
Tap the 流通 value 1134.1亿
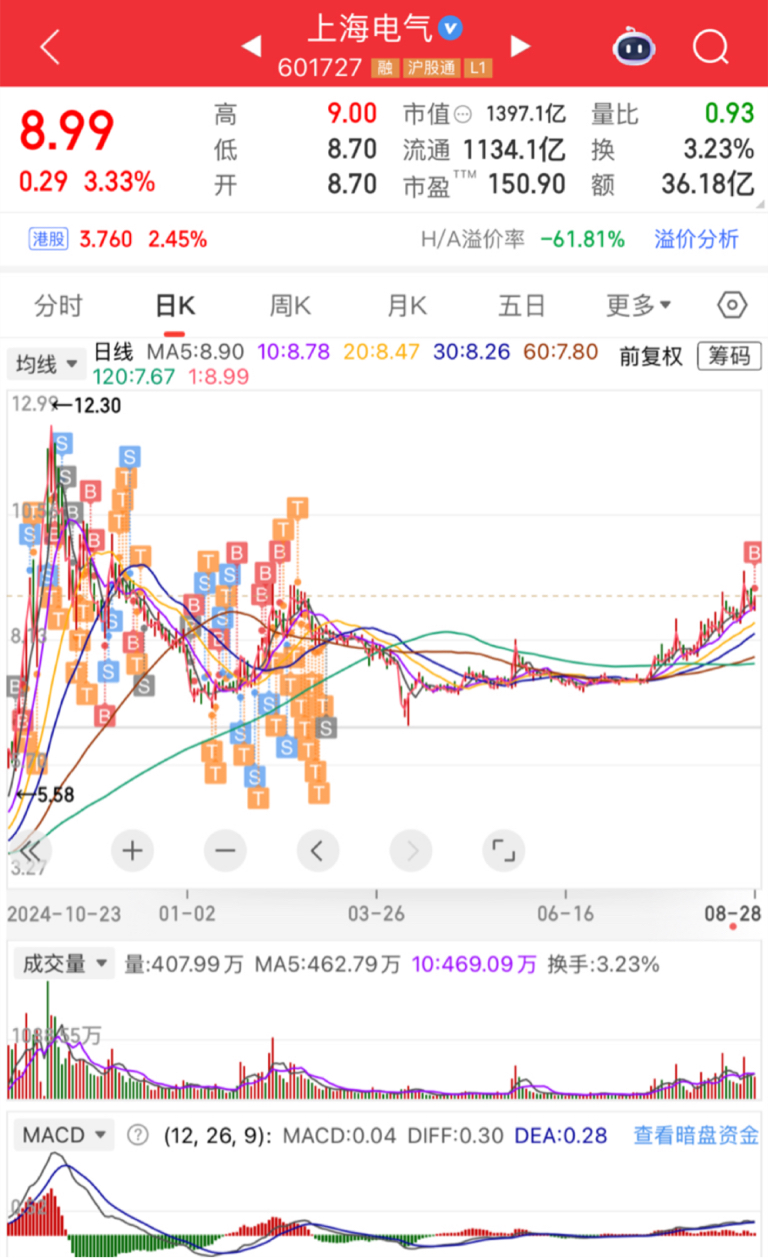513,150
